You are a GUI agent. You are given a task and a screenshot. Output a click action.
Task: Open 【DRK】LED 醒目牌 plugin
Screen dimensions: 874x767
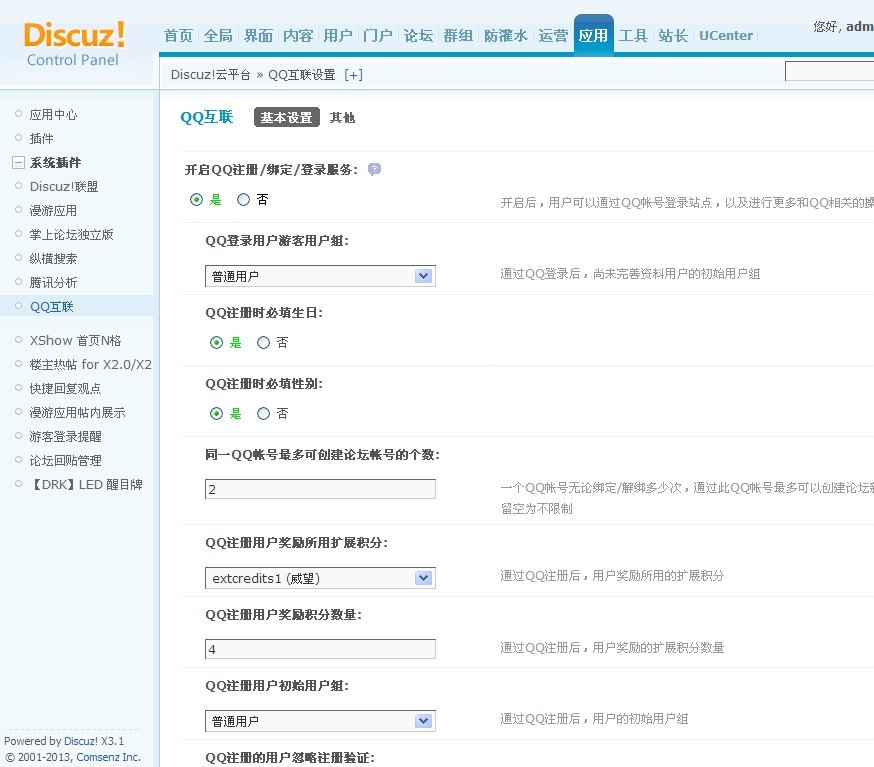[x=86, y=484]
